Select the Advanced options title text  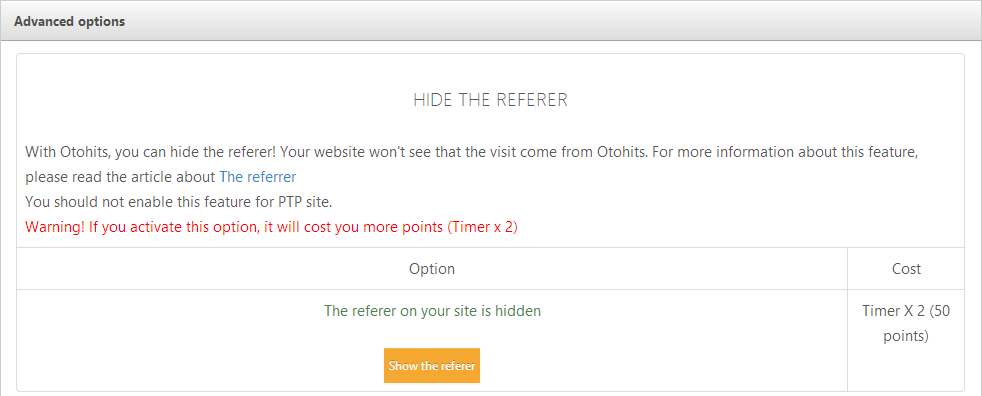point(70,21)
